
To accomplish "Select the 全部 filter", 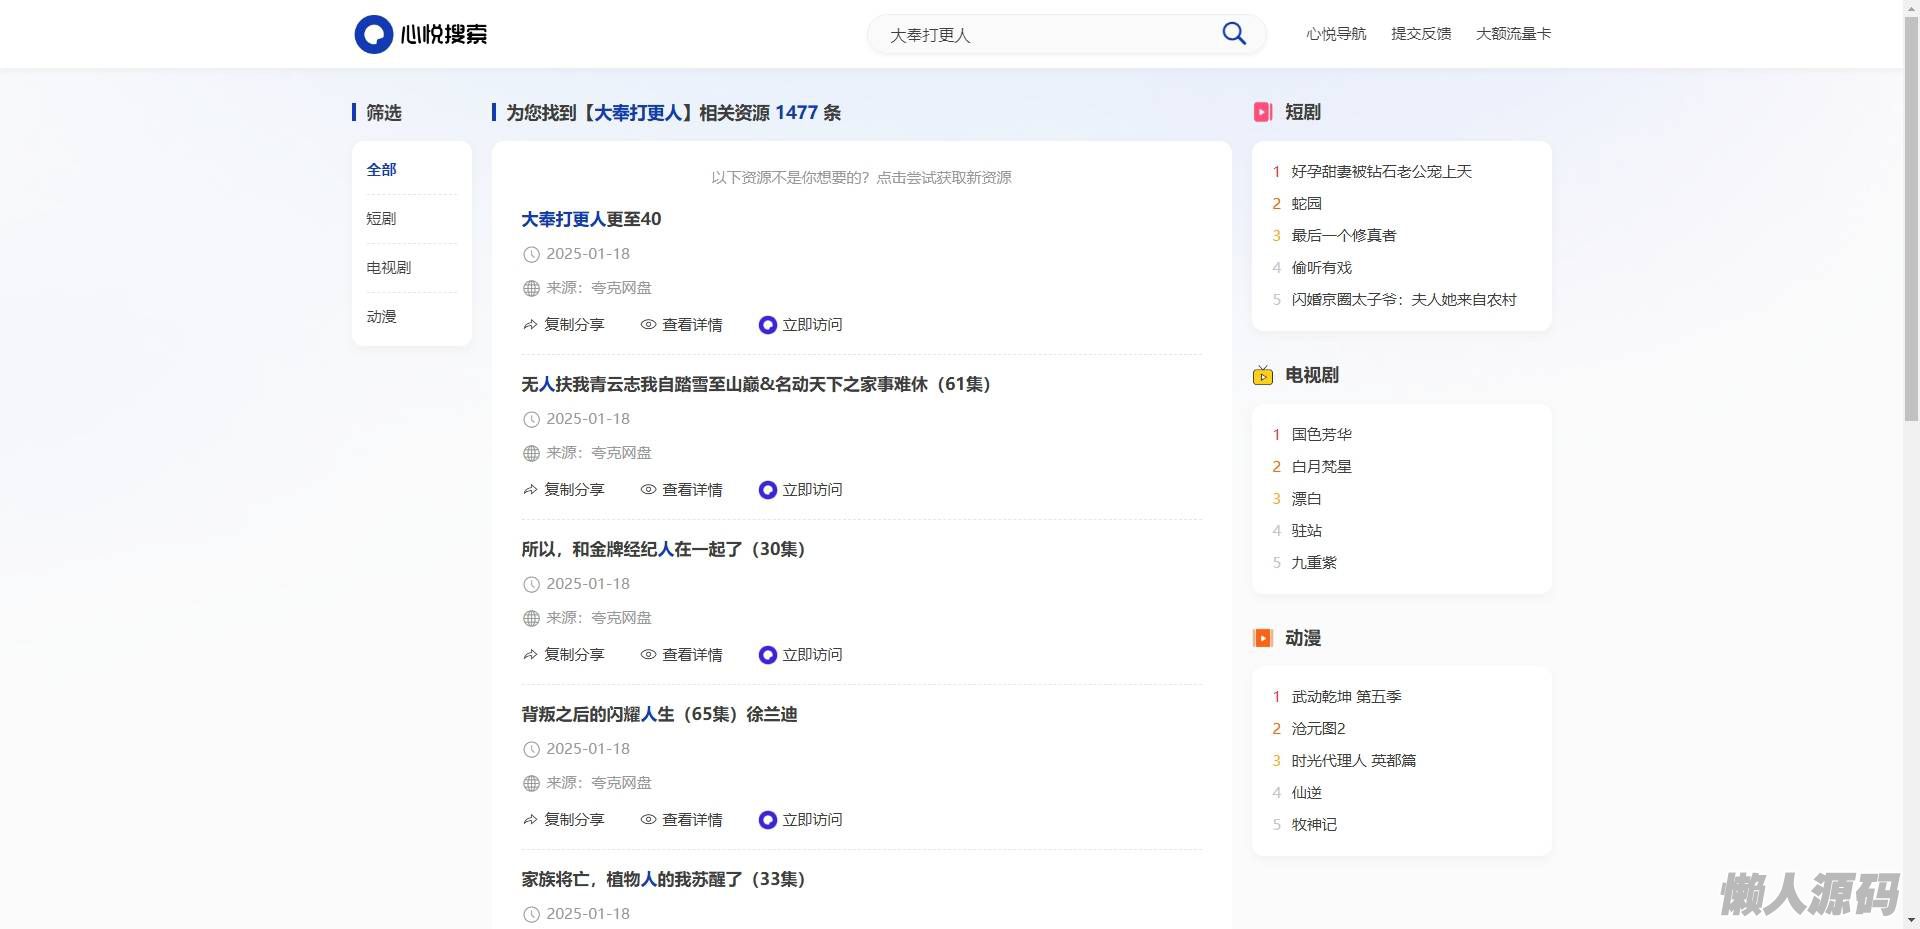I will pos(381,170).
